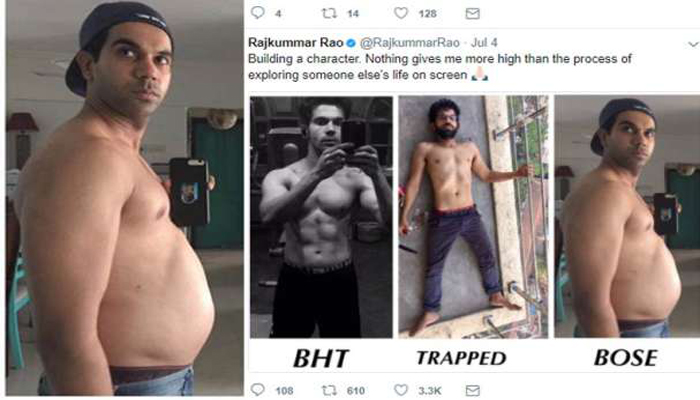This screenshot has height=400, width=700.
Task: Click the 'Building a character' tweet text
Action: click(x=440, y=67)
